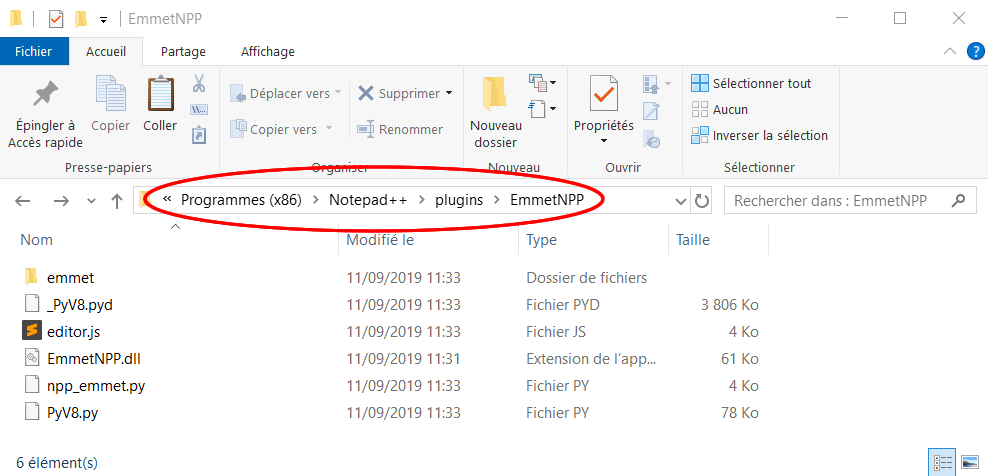The image size is (988, 476).
Task: Click the copy path icon under scissors
Action: (x=199, y=109)
